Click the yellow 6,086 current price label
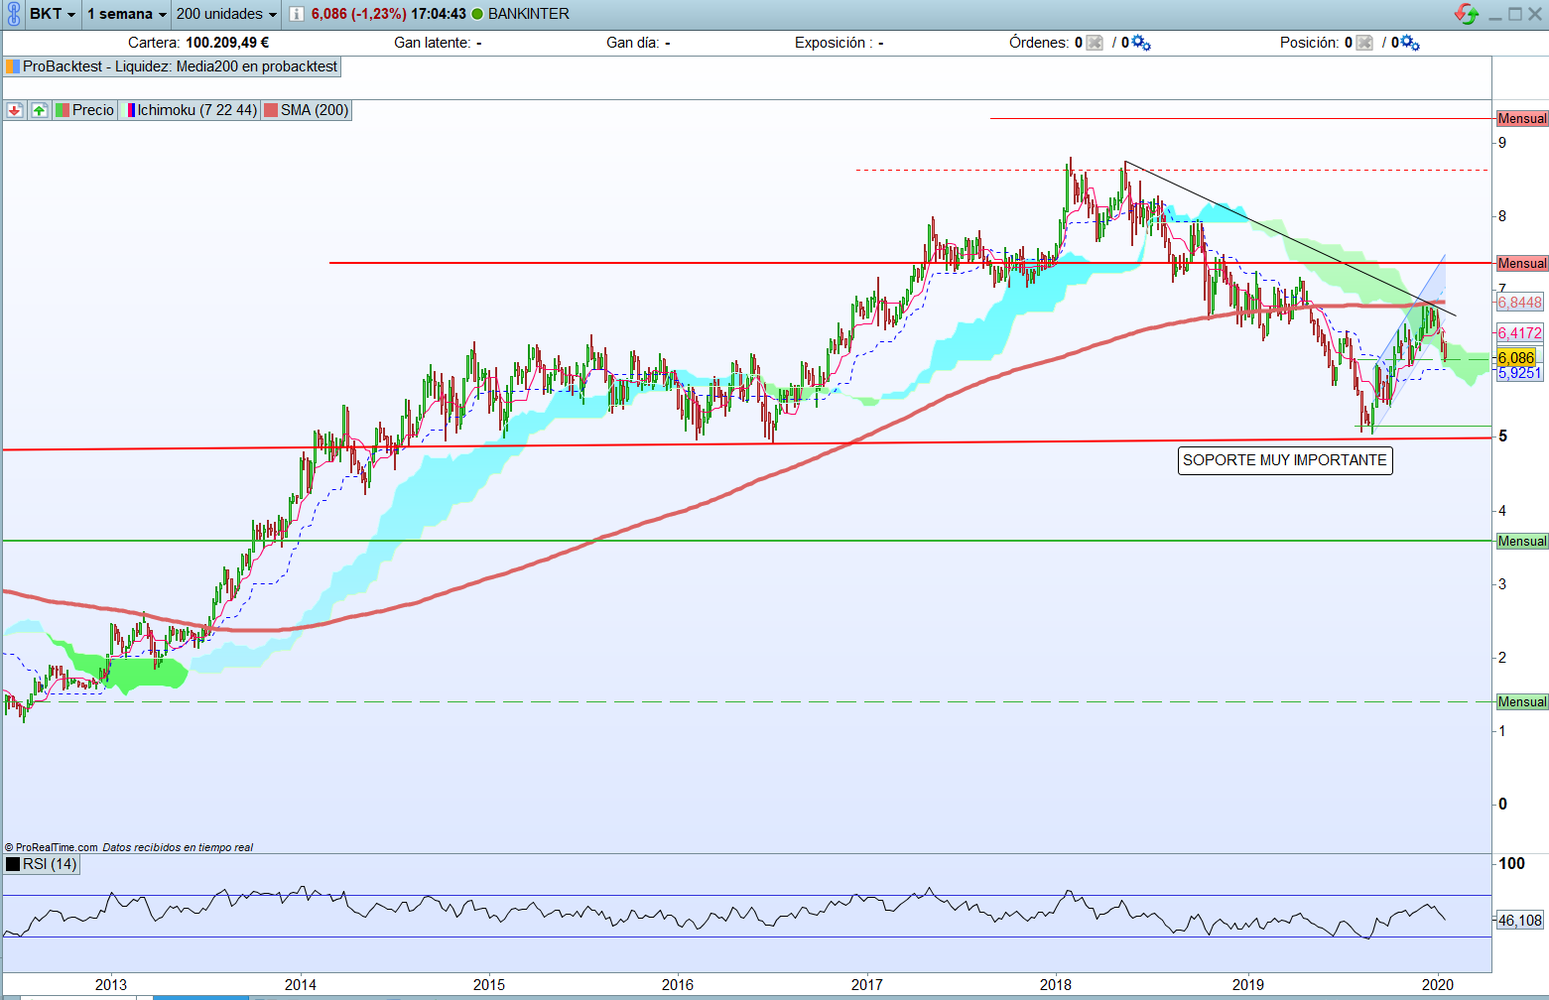 (1516, 358)
